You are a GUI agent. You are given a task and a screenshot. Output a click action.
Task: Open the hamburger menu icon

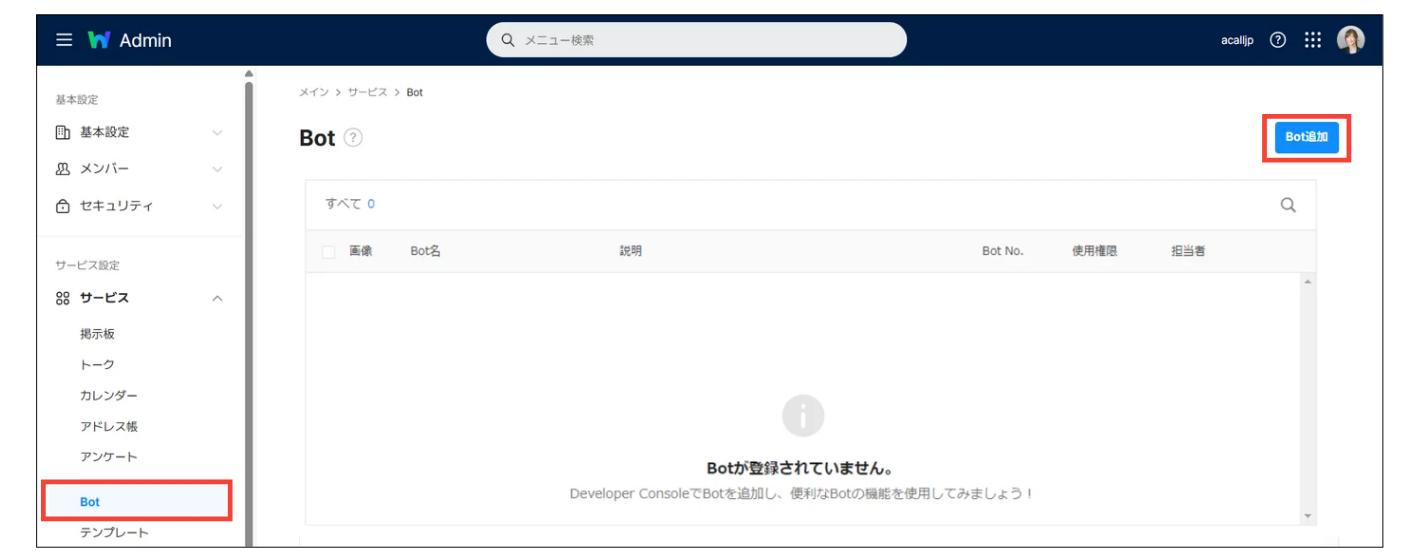[x=64, y=40]
